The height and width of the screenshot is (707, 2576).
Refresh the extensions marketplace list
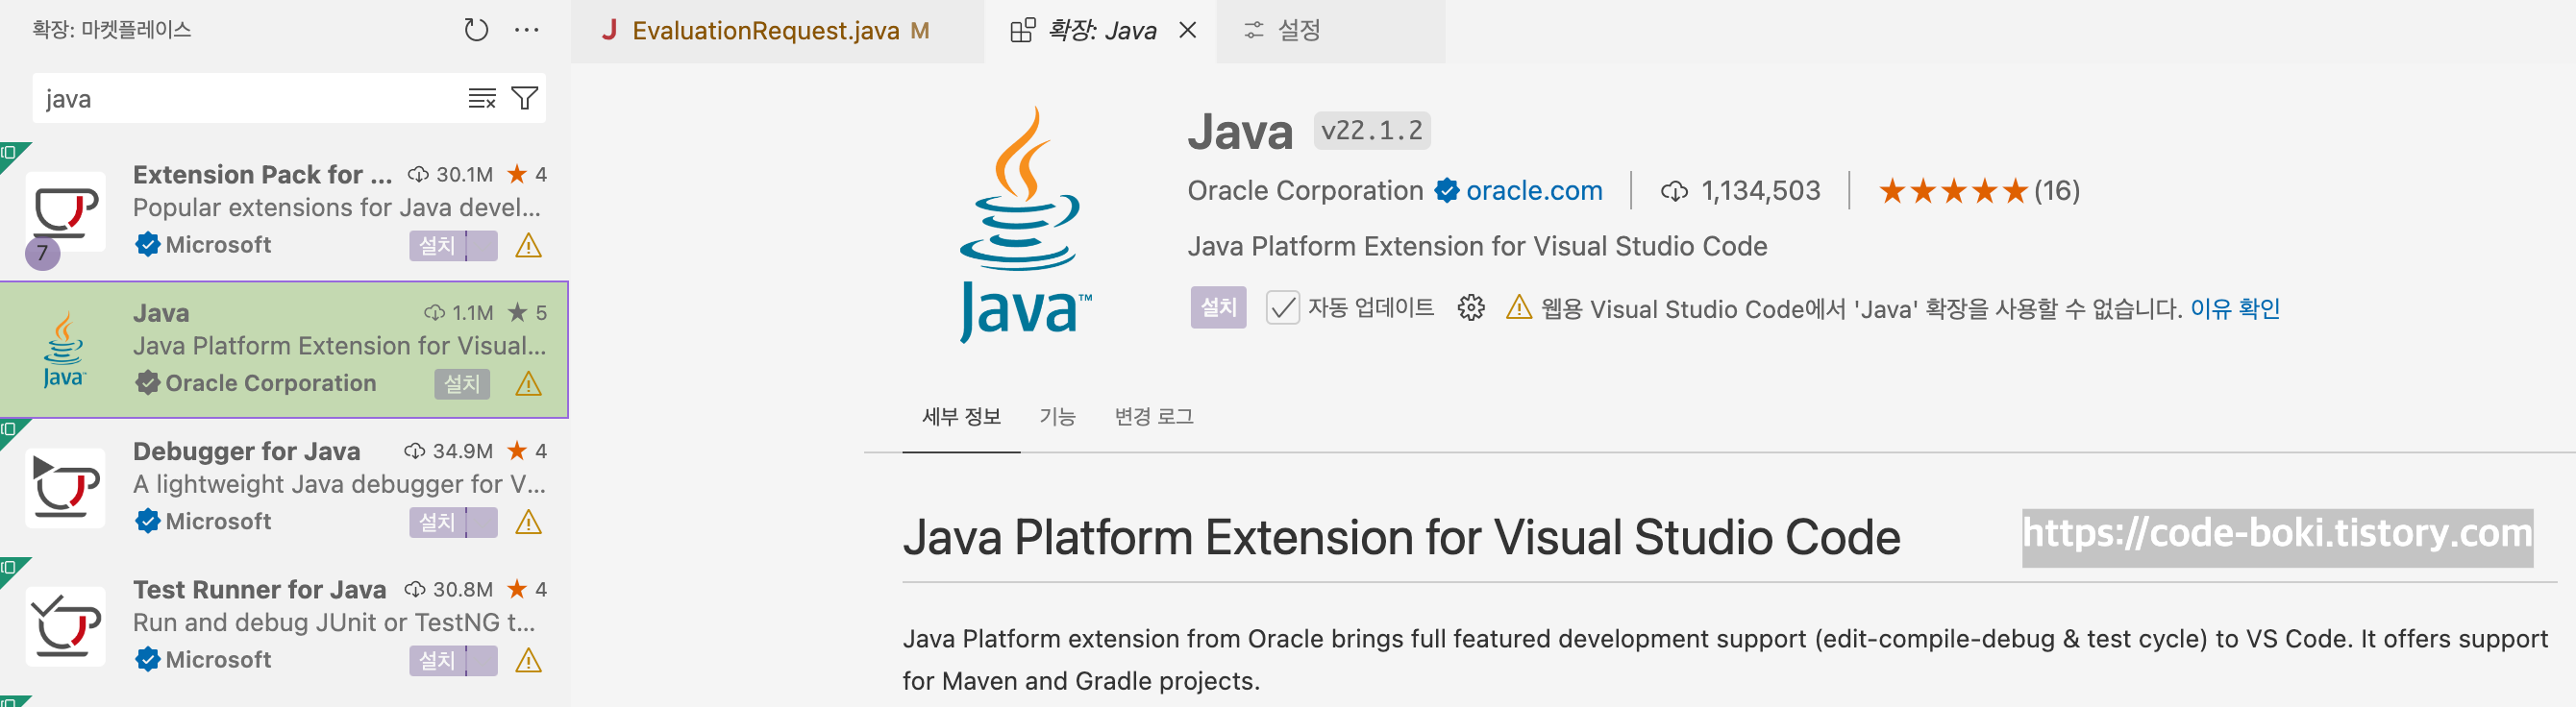[x=476, y=30]
